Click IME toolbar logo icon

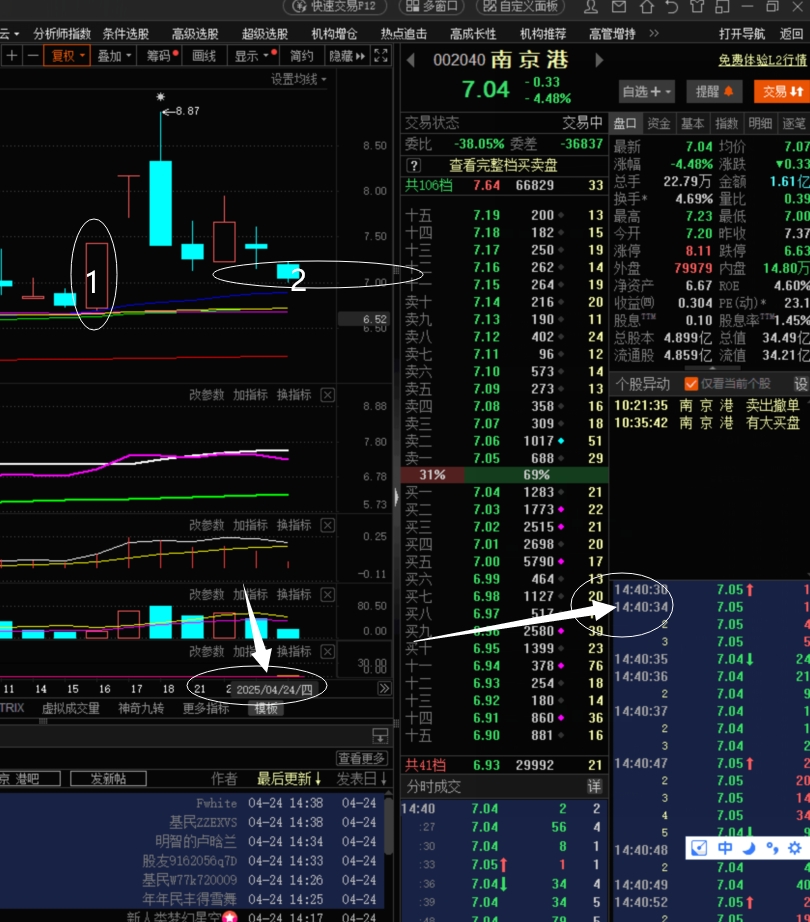pos(699,848)
